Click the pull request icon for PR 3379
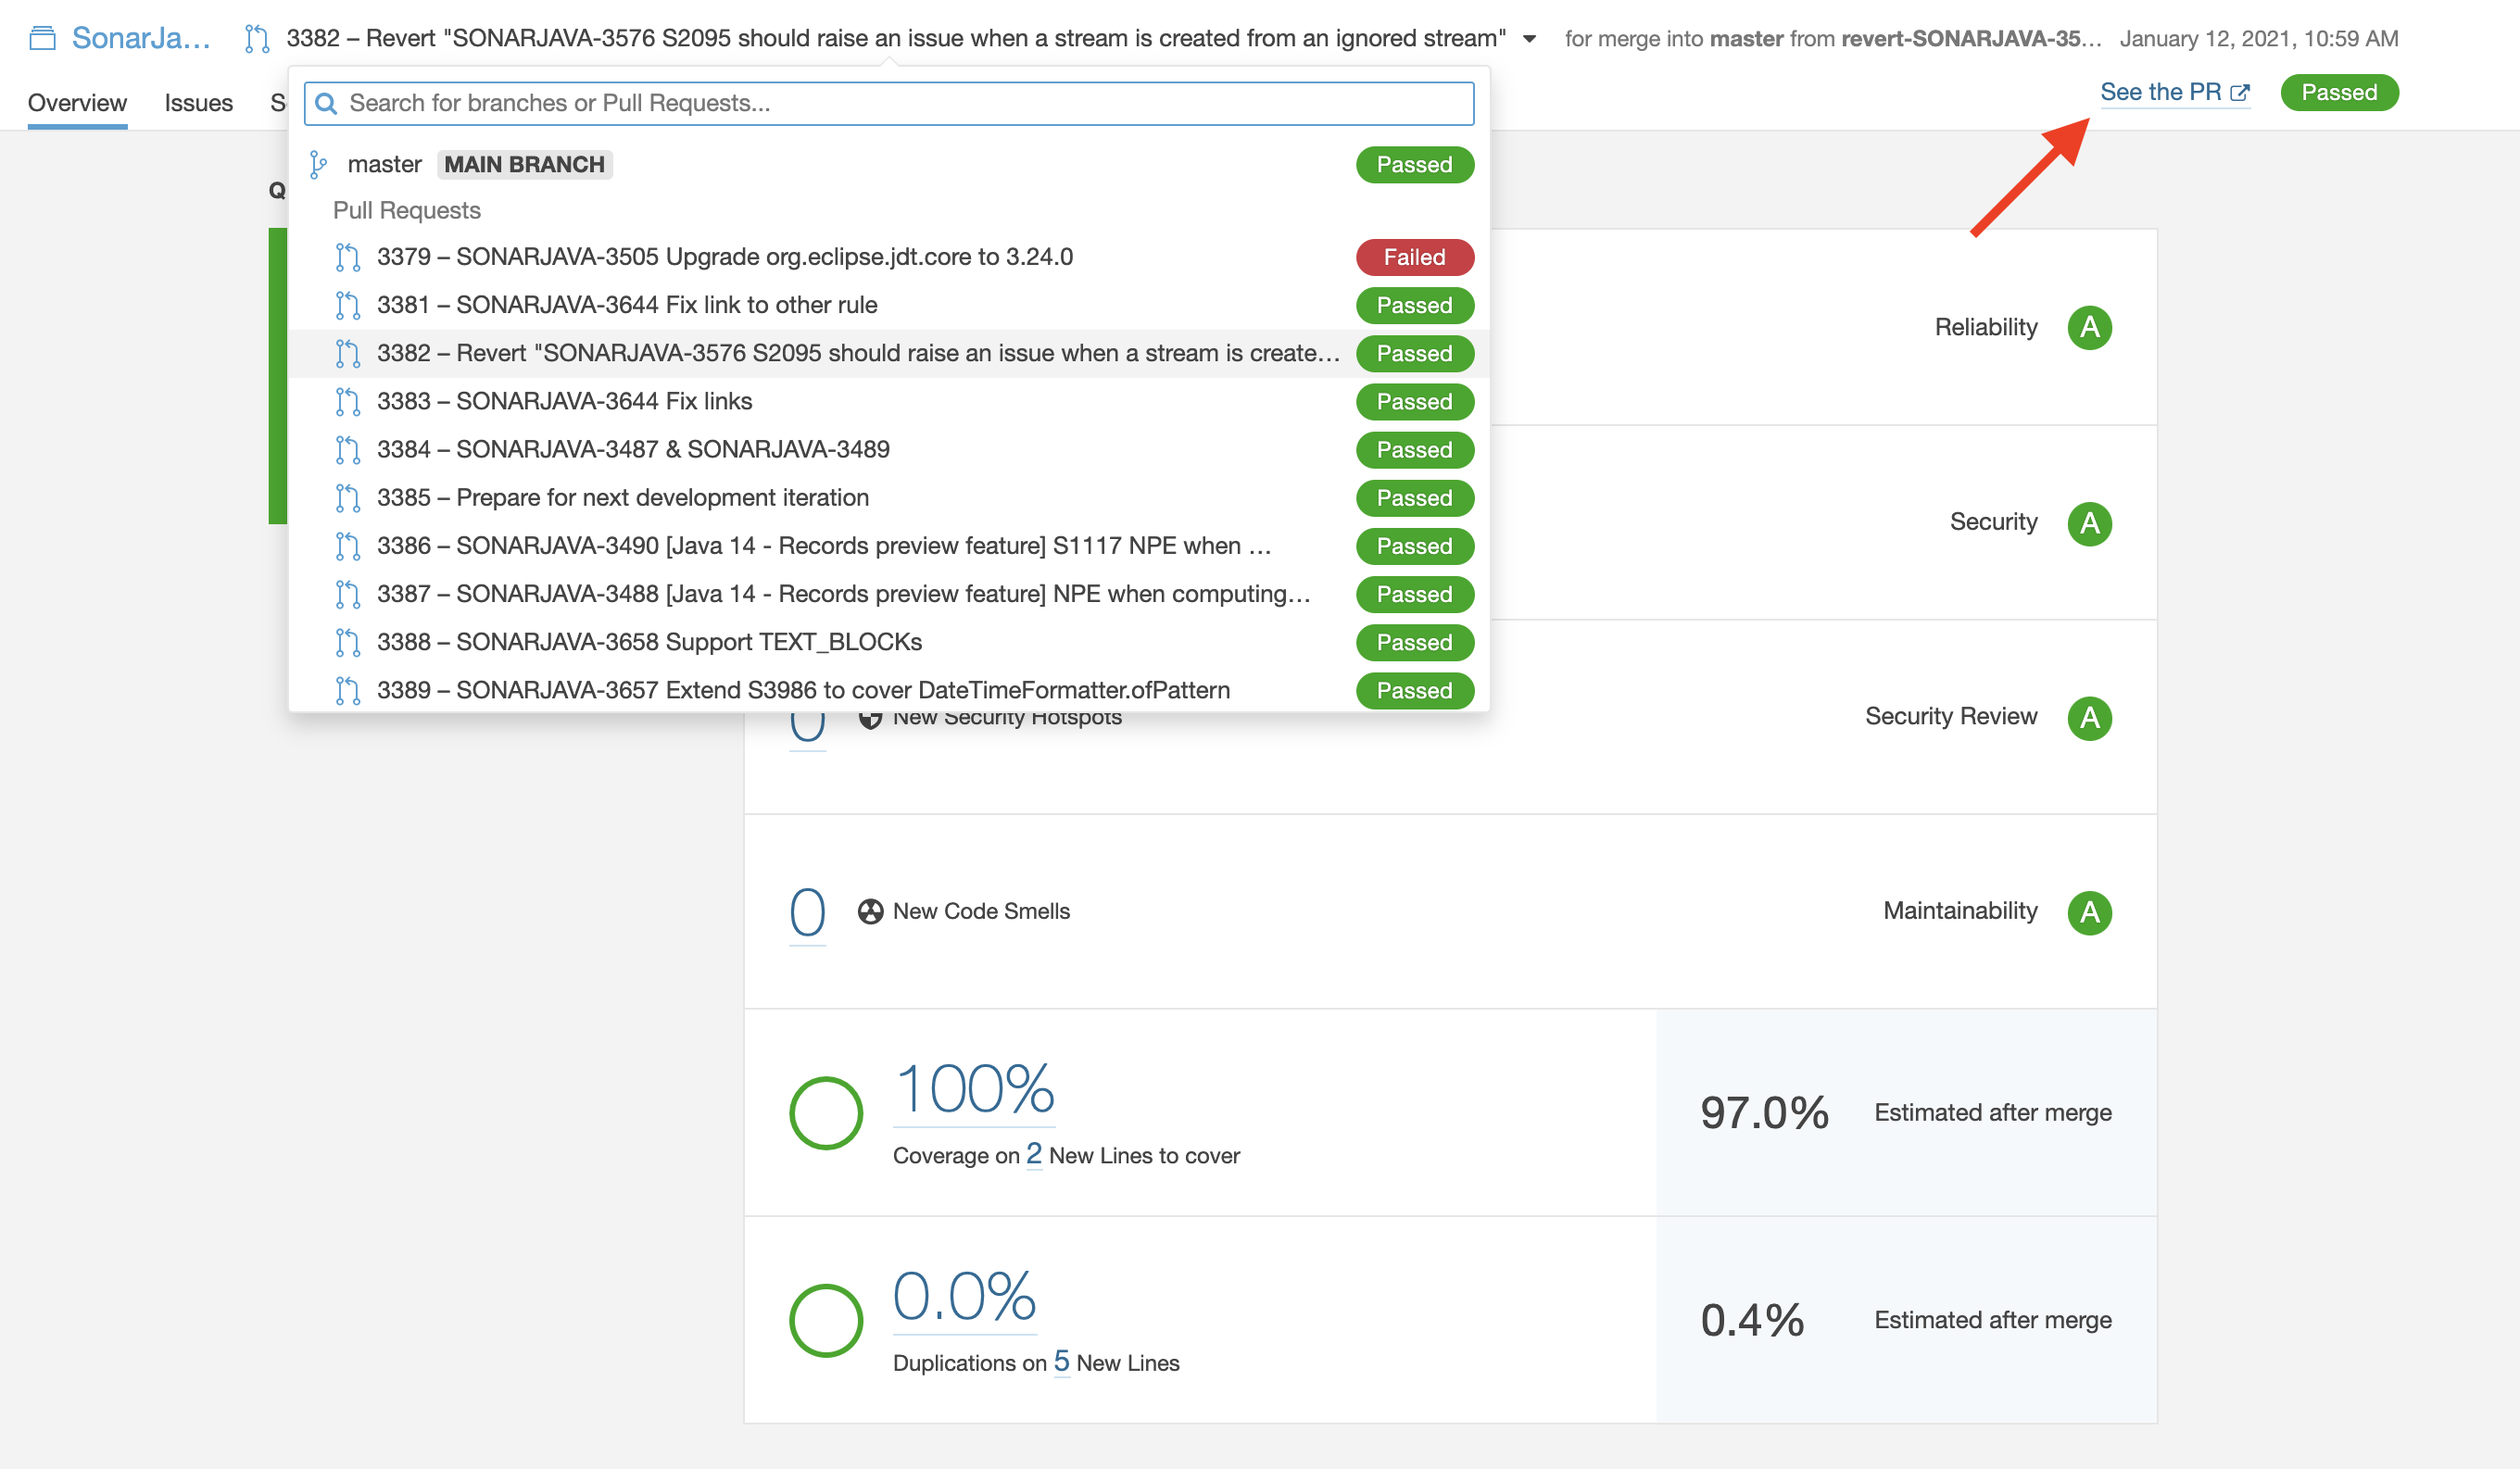The height and width of the screenshot is (1469, 2520). point(347,257)
